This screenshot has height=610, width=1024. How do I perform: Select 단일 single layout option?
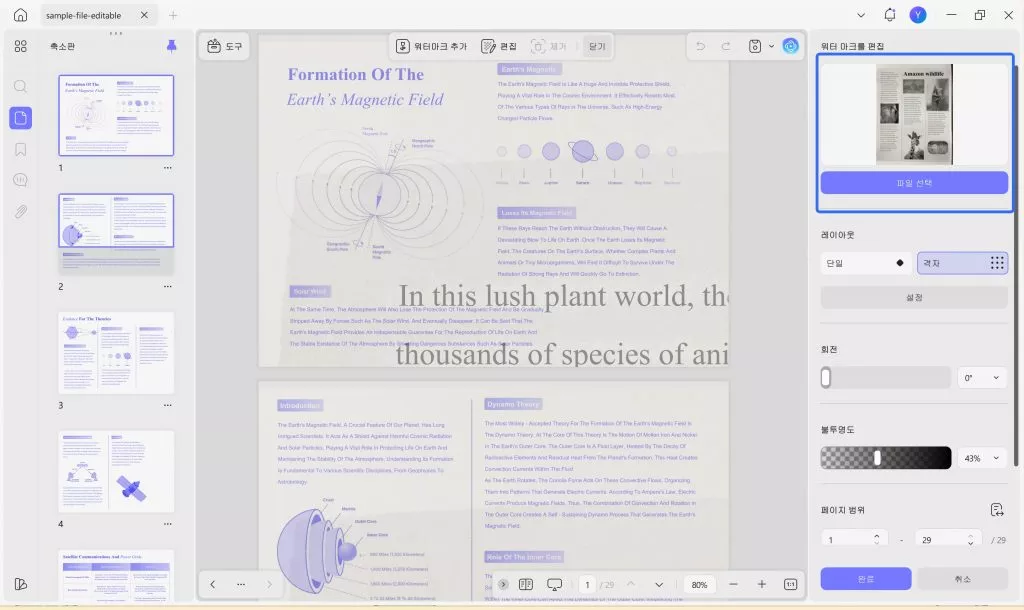tap(866, 263)
